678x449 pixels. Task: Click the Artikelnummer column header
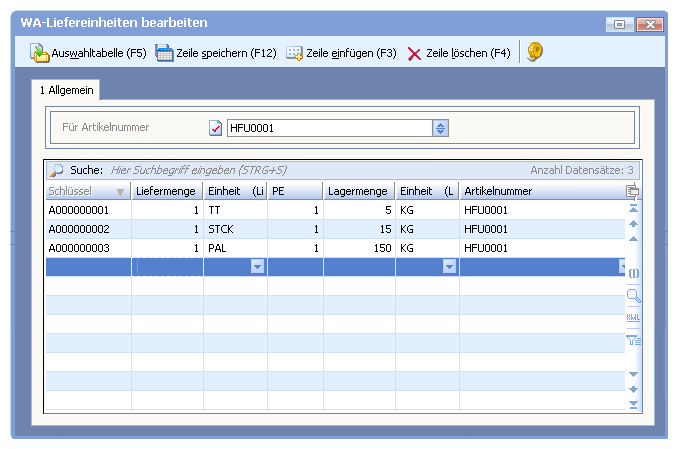540,191
